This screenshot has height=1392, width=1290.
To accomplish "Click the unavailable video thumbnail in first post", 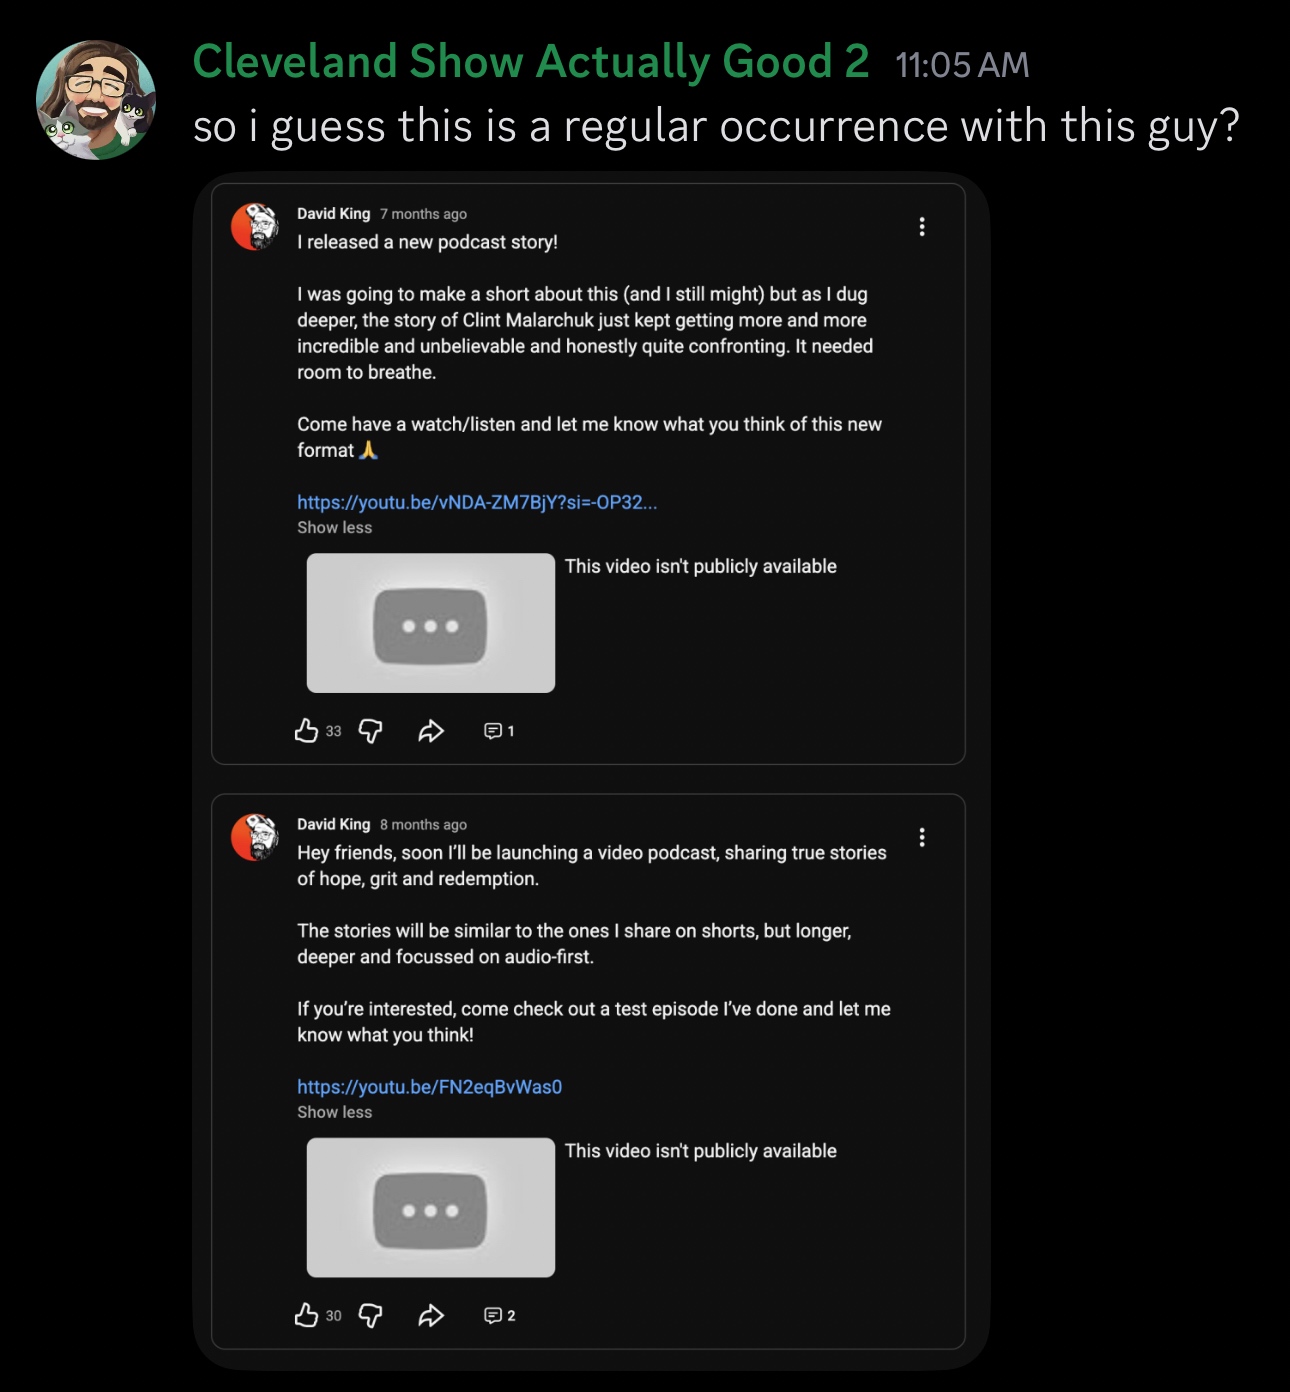I will tap(431, 623).
